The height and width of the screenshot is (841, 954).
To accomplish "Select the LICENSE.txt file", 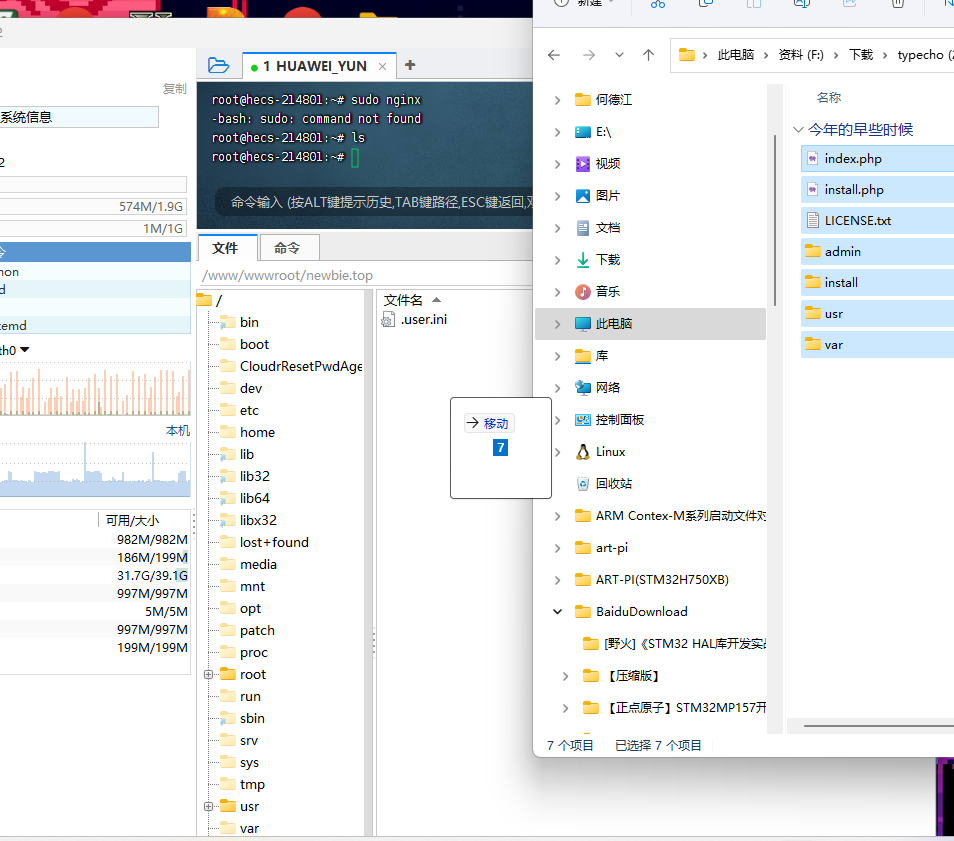I will (877, 221).
